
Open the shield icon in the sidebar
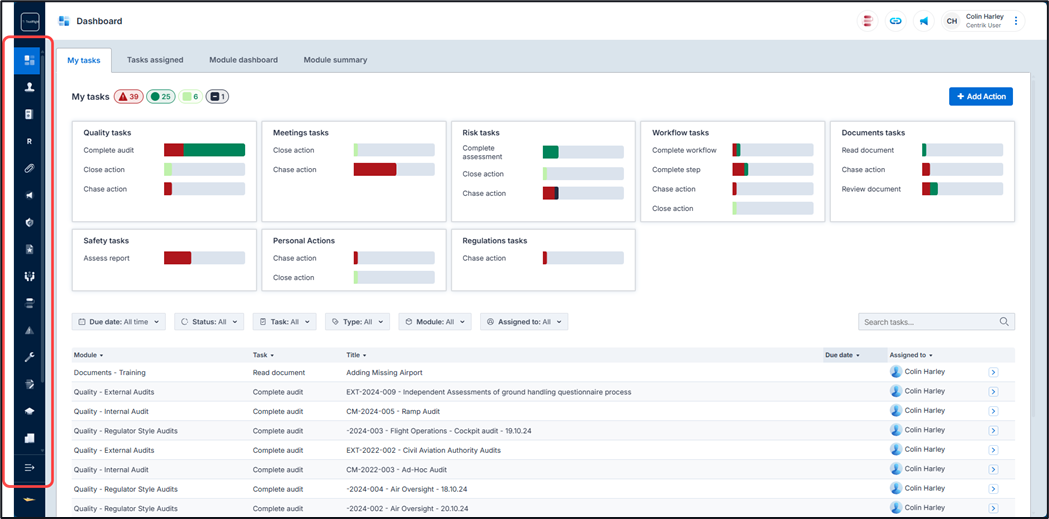click(x=29, y=222)
